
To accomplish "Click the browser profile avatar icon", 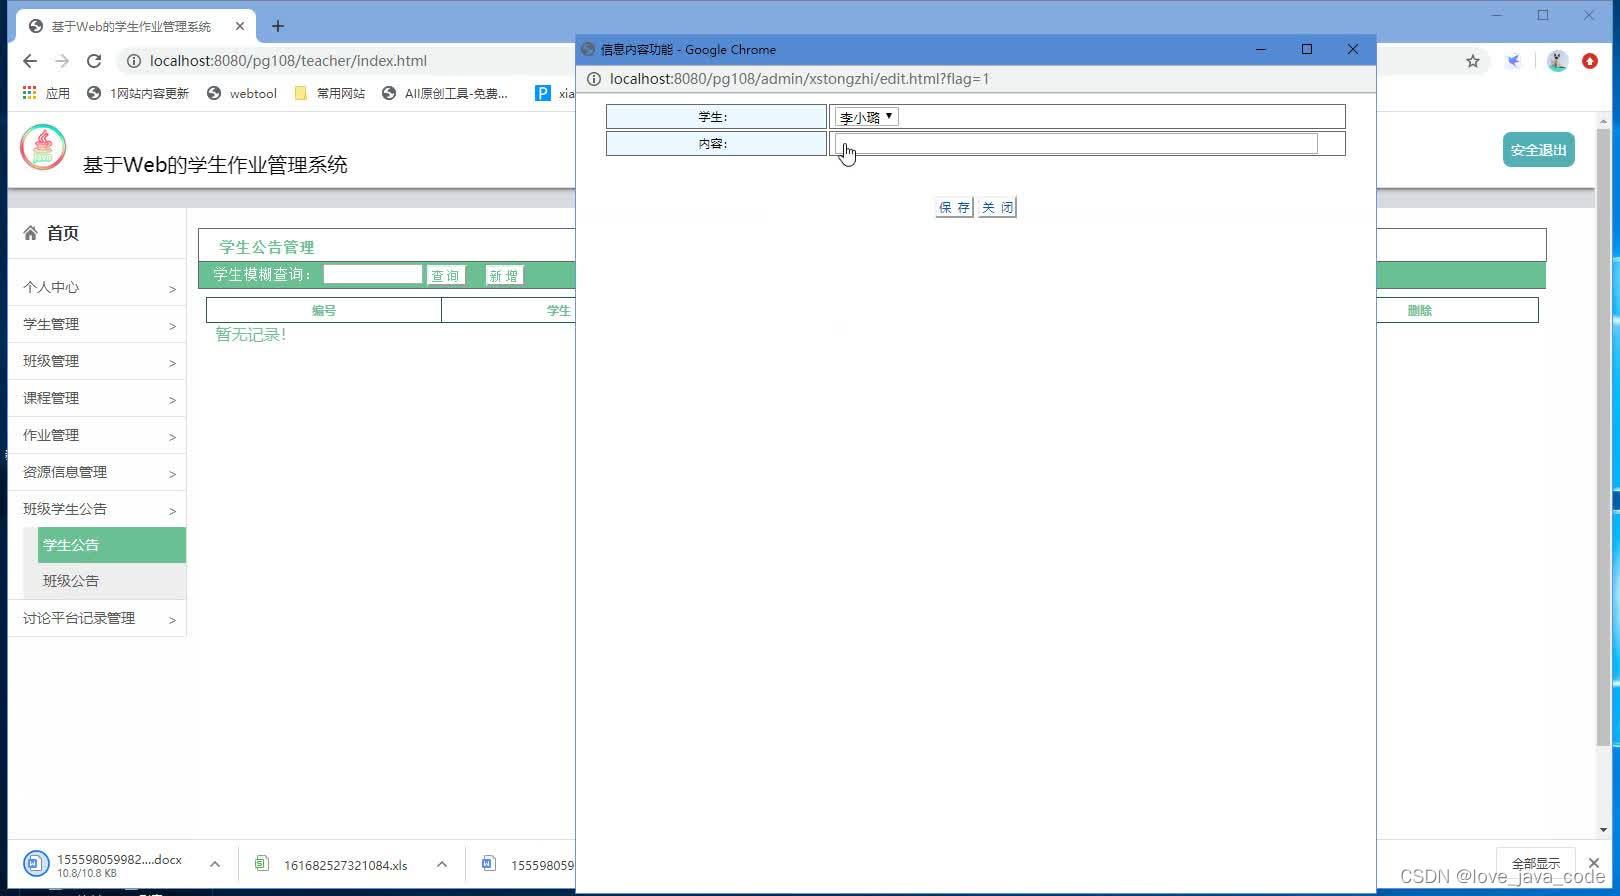I will pos(1557,61).
